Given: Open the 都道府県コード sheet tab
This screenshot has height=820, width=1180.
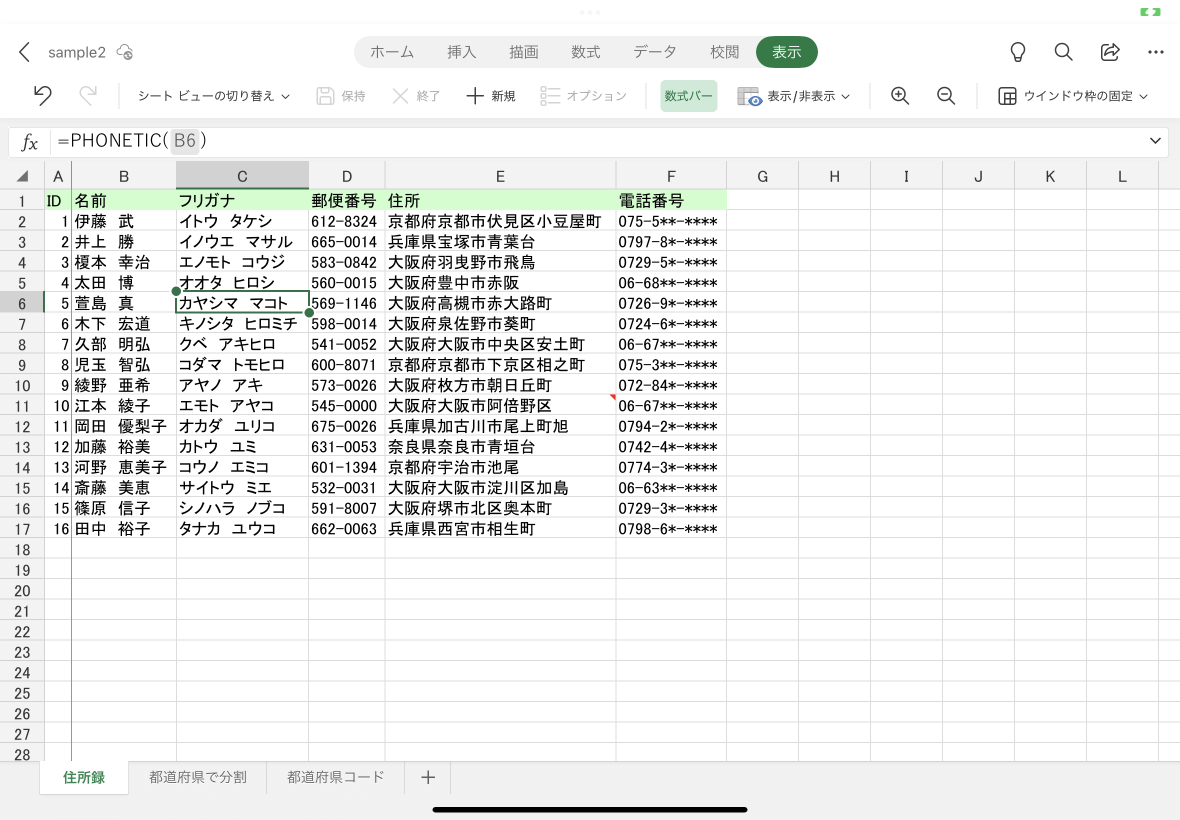Looking at the screenshot, I should (336, 777).
